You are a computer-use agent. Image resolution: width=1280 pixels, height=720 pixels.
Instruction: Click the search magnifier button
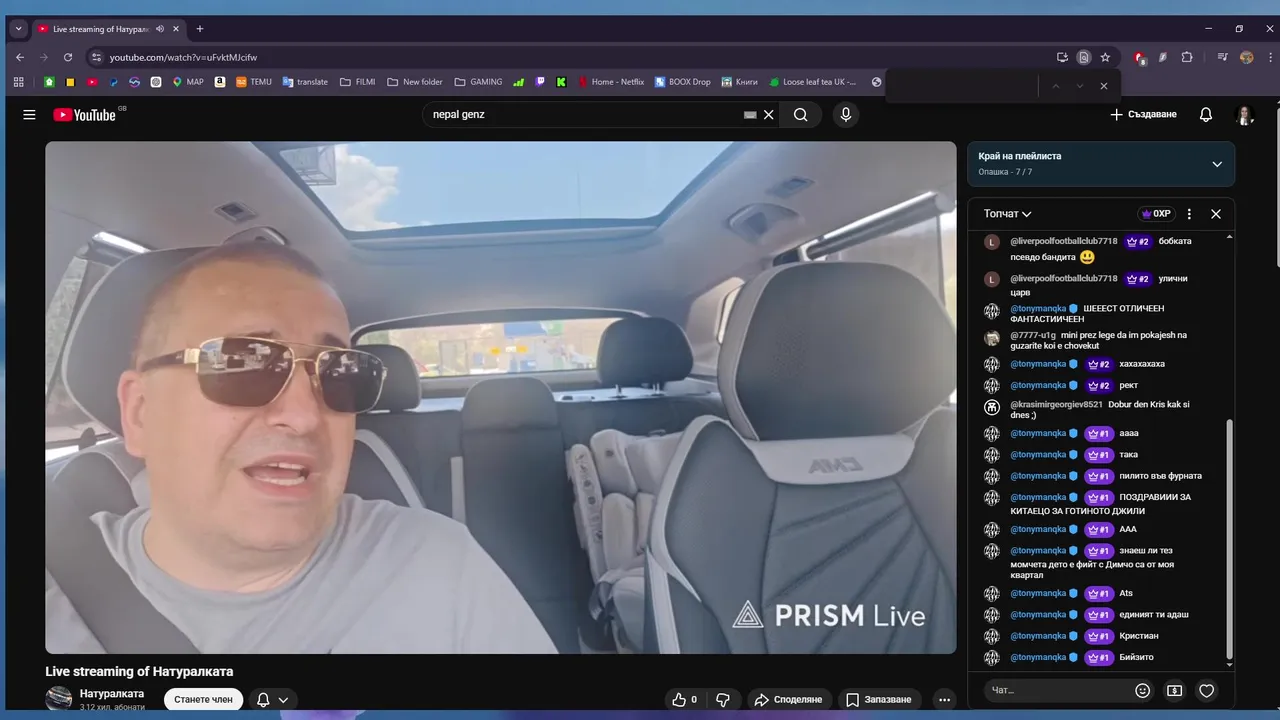(801, 115)
